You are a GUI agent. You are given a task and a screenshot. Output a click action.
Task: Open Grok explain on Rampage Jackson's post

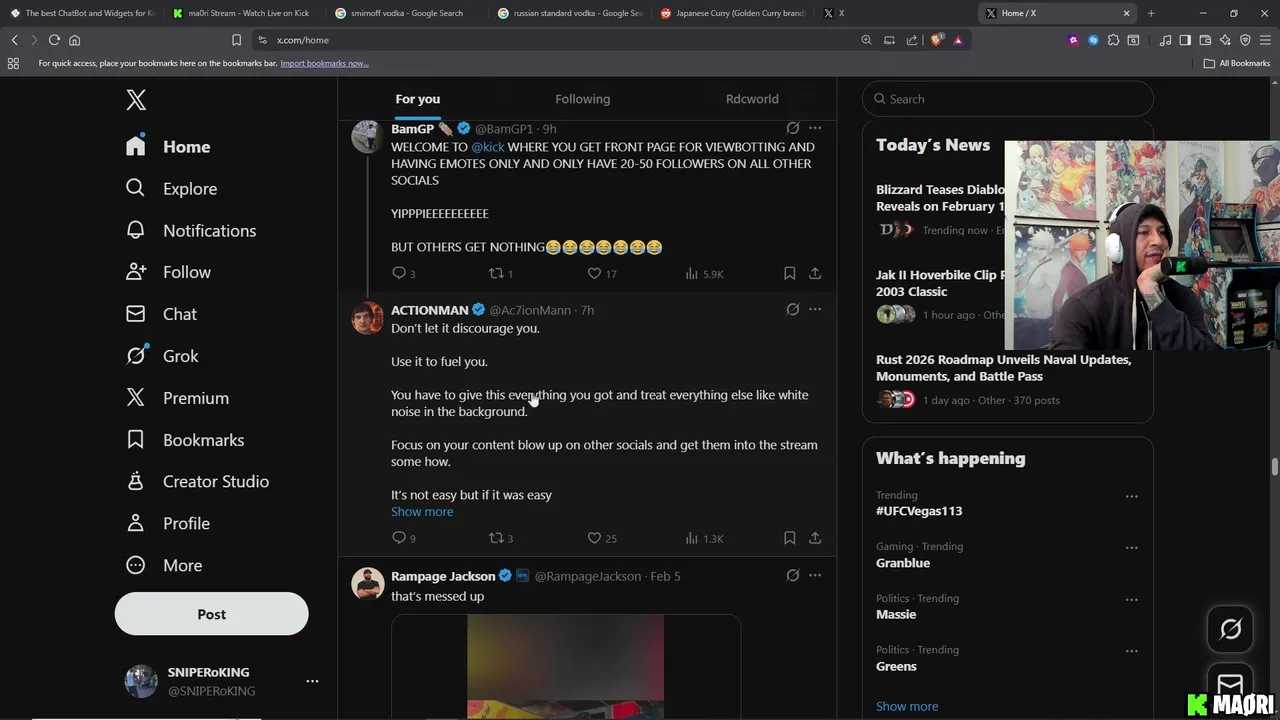click(x=792, y=575)
